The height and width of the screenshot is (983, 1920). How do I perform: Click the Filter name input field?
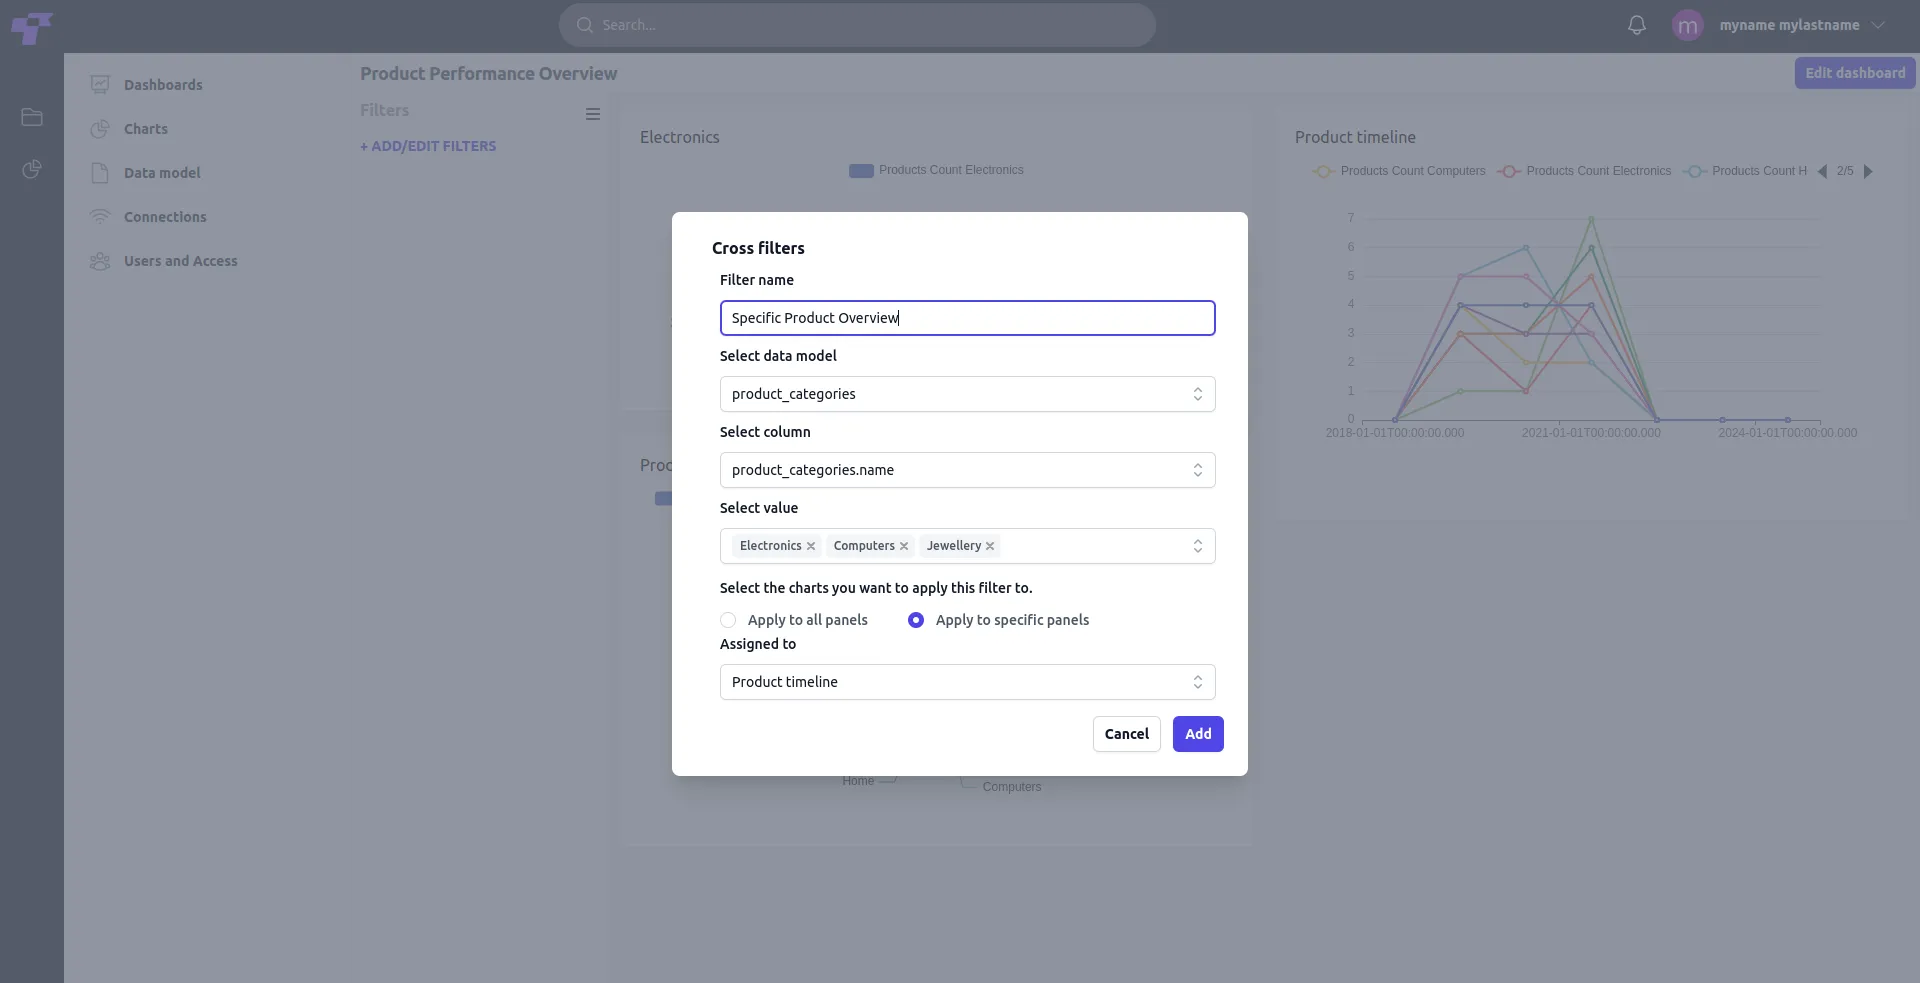(x=968, y=318)
